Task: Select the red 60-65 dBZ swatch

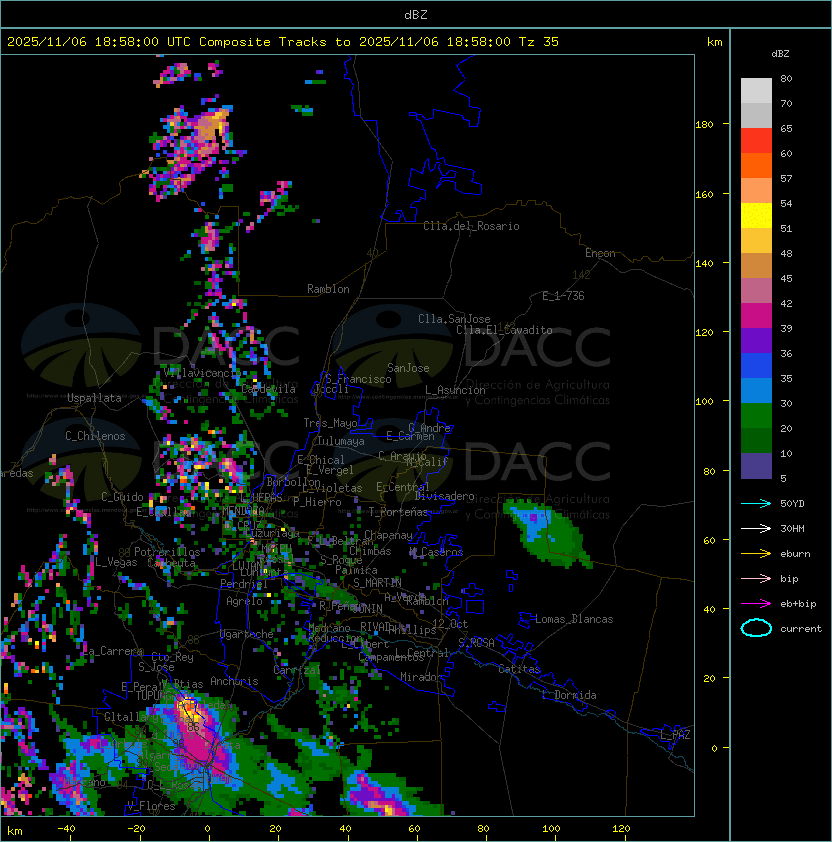Action: point(756,141)
